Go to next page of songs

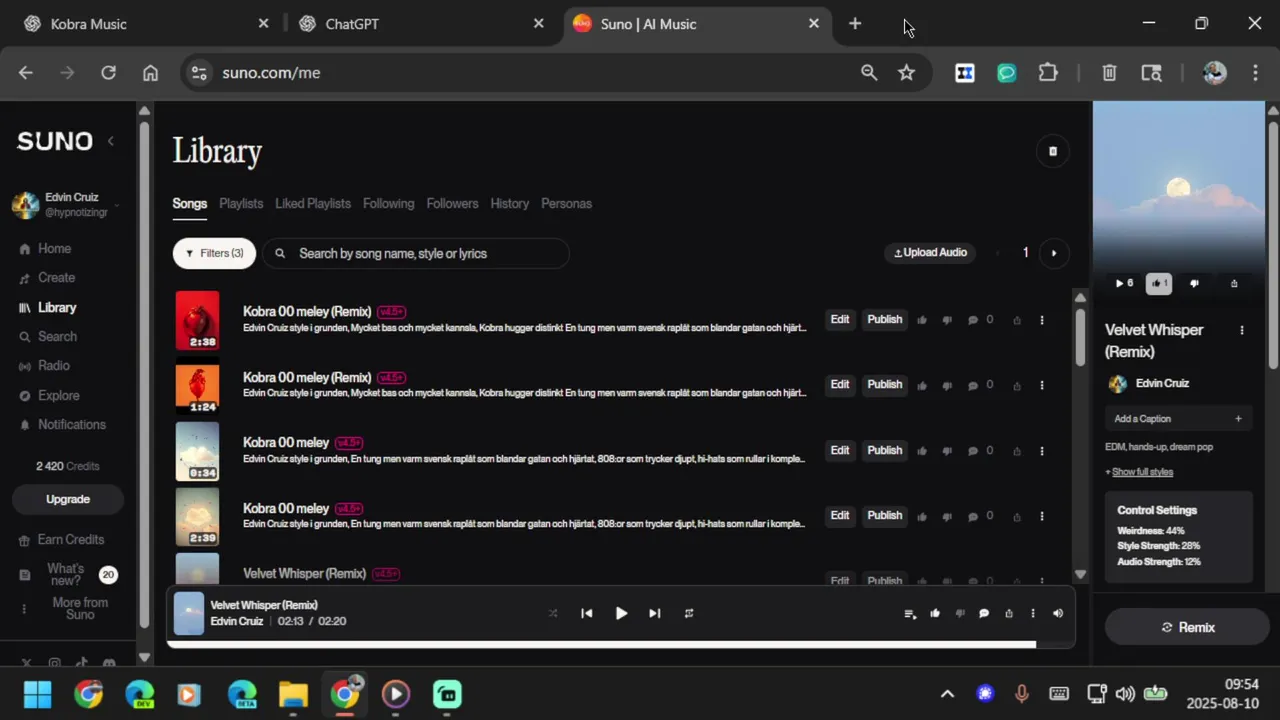1053,253
